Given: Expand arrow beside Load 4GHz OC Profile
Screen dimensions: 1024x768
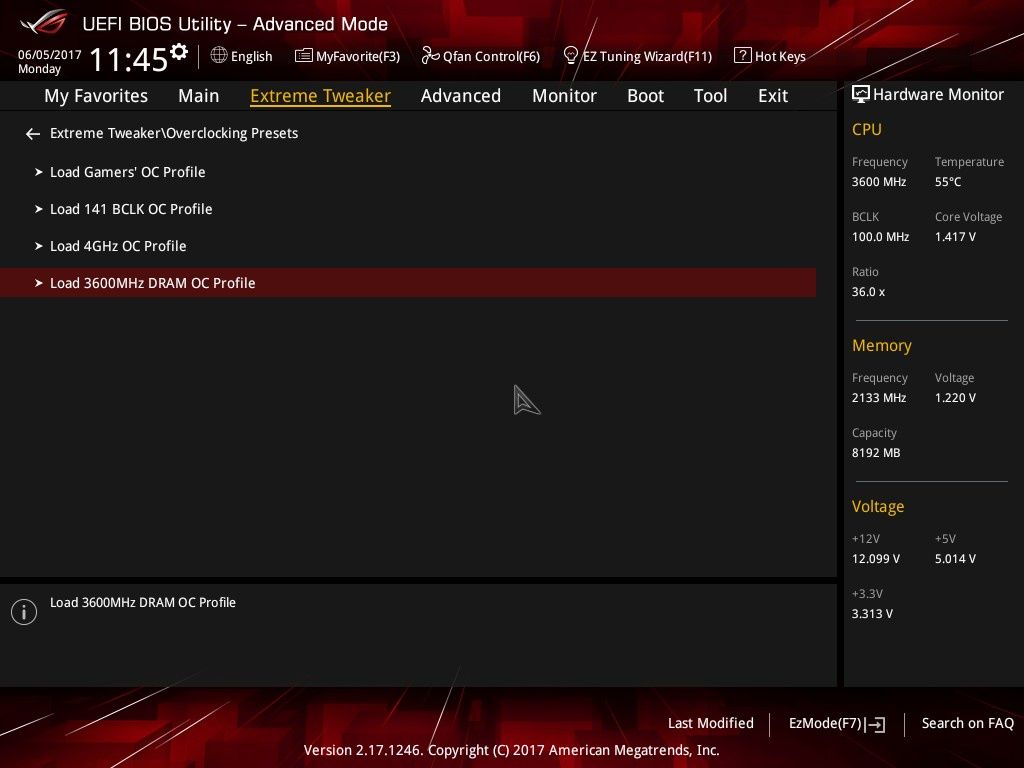Looking at the screenshot, I should pyautogui.click(x=39, y=246).
